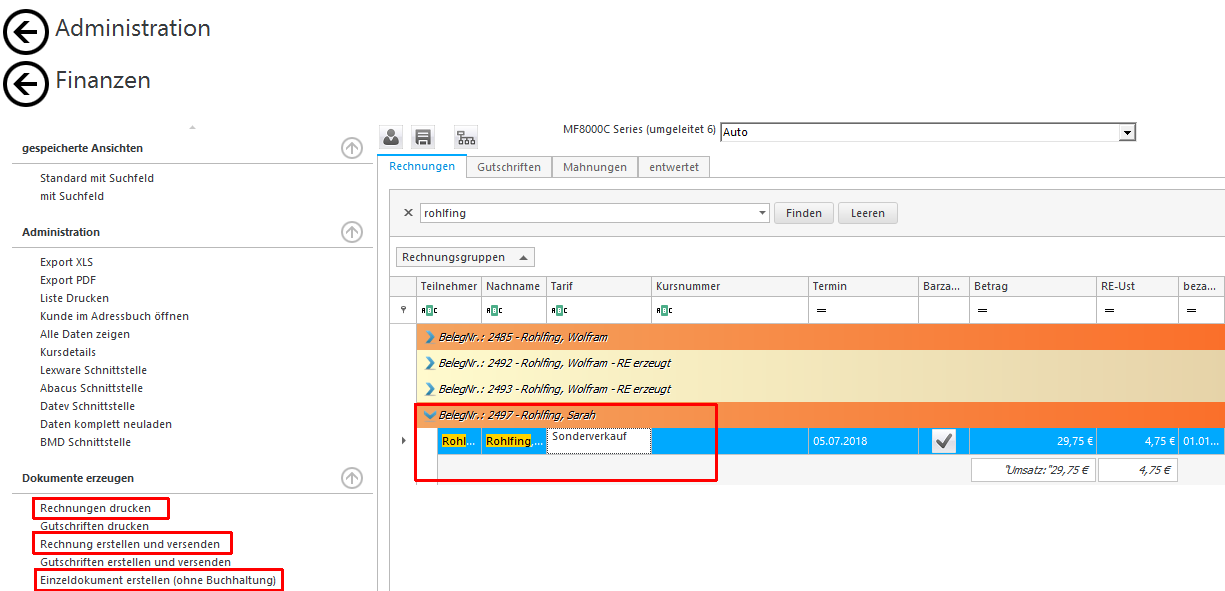Image resolution: width=1225 pixels, height=591 pixels.
Task: Click the hierarchy tree icon in the toolbar
Action: click(466, 137)
